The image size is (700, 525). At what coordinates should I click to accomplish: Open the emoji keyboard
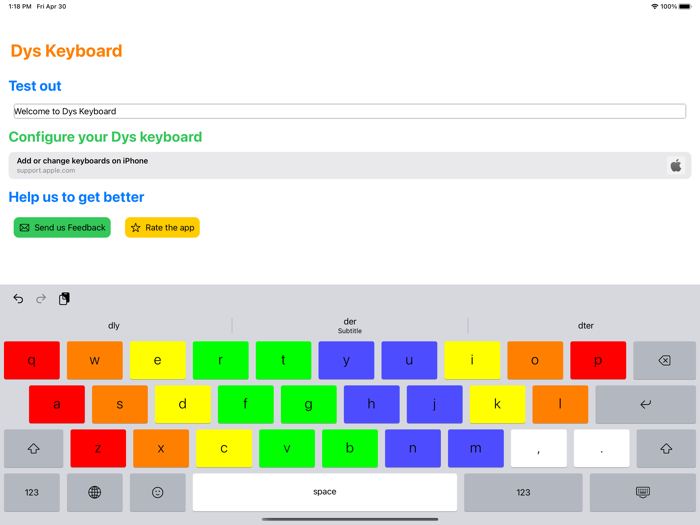click(158, 492)
